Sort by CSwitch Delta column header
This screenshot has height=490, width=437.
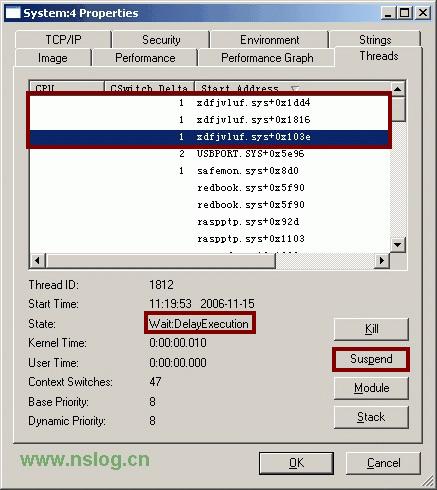point(149,87)
